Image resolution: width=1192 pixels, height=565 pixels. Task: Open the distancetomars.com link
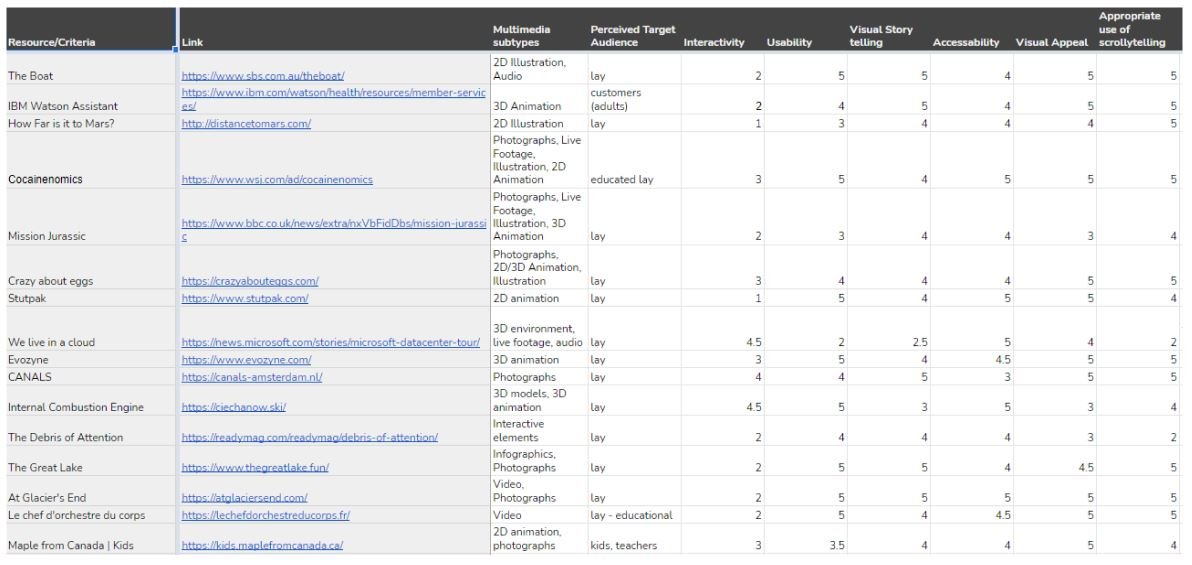pyautogui.click(x=246, y=123)
